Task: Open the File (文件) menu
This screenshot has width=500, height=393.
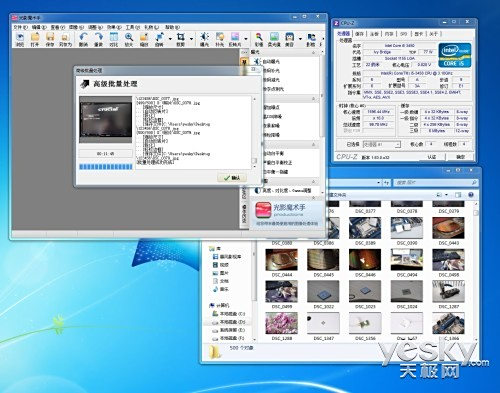Action: [20, 27]
